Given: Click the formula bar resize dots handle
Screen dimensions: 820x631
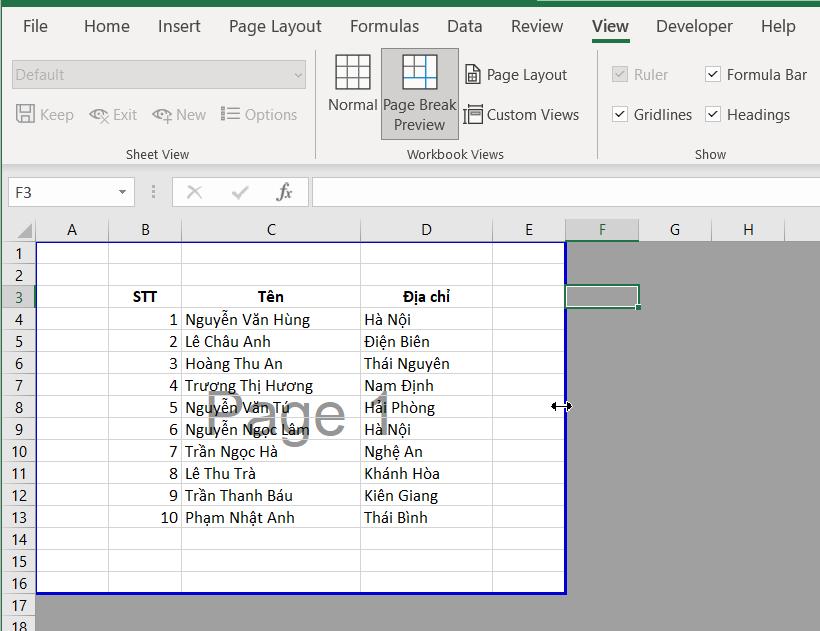Looking at the screenshot, I should coord(153,192).
